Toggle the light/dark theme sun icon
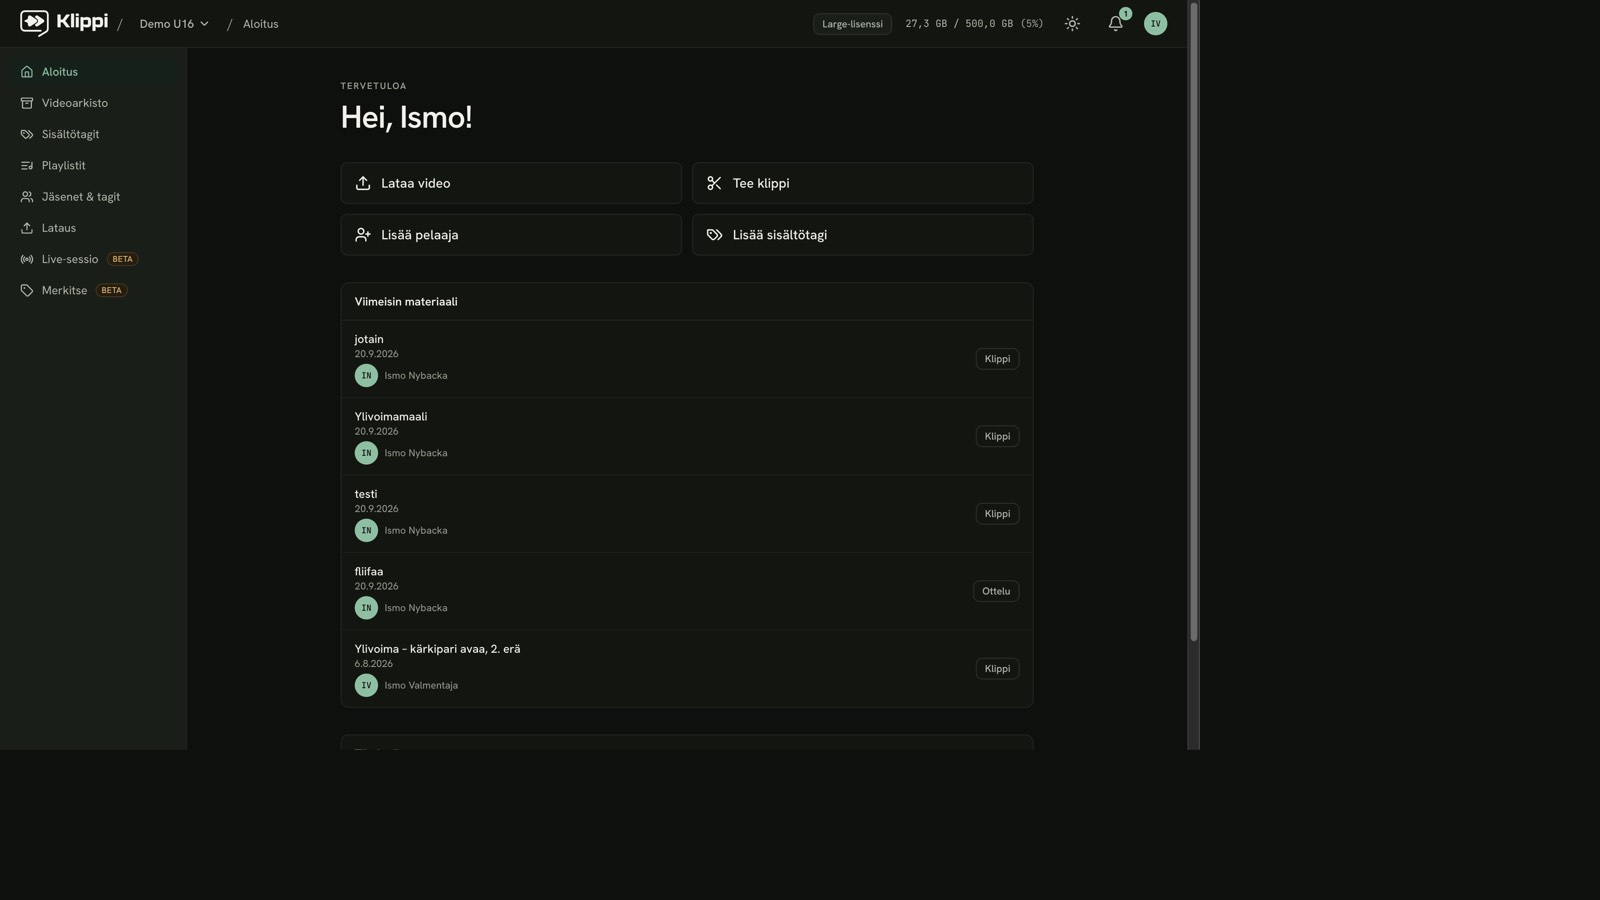Viewport: 1600px width, 900px height. [x=1072, y=24]
